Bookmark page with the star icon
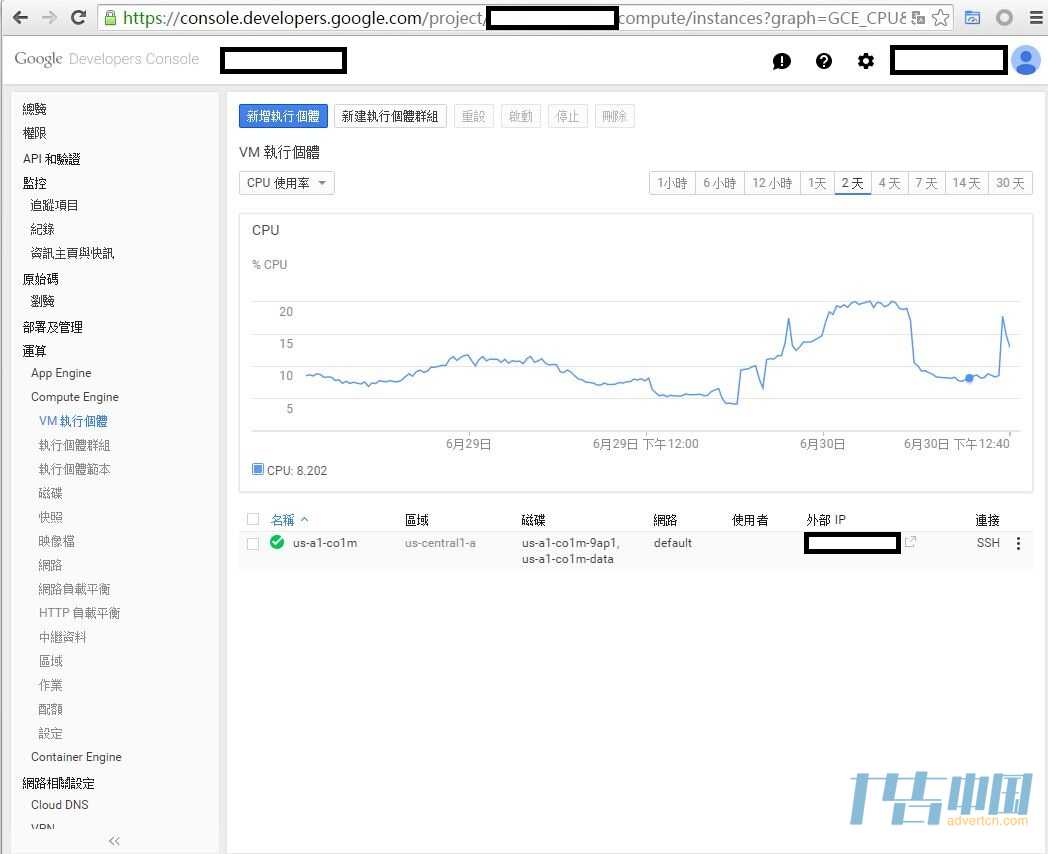The height and width of the screenshot is (854, 1048). point(940,18)
